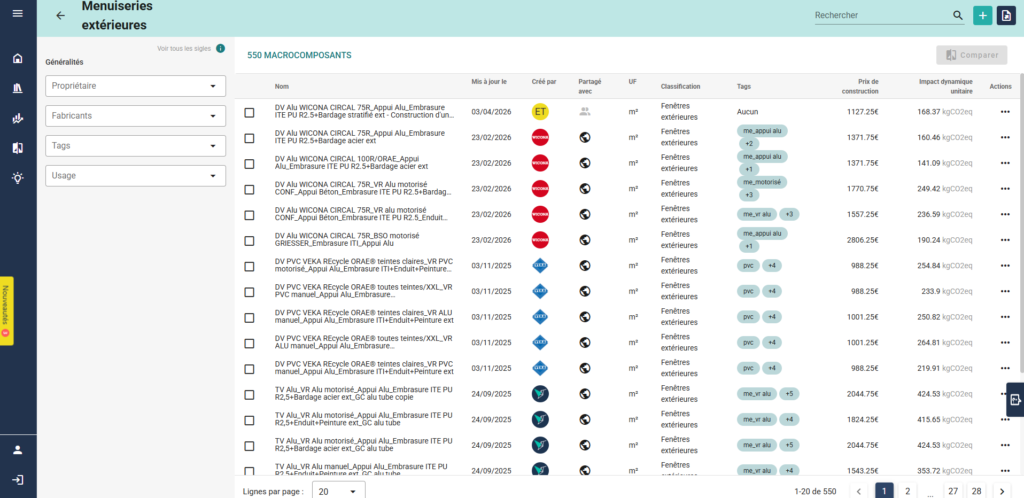Open the lightbulb icon in sidebar

18,177
